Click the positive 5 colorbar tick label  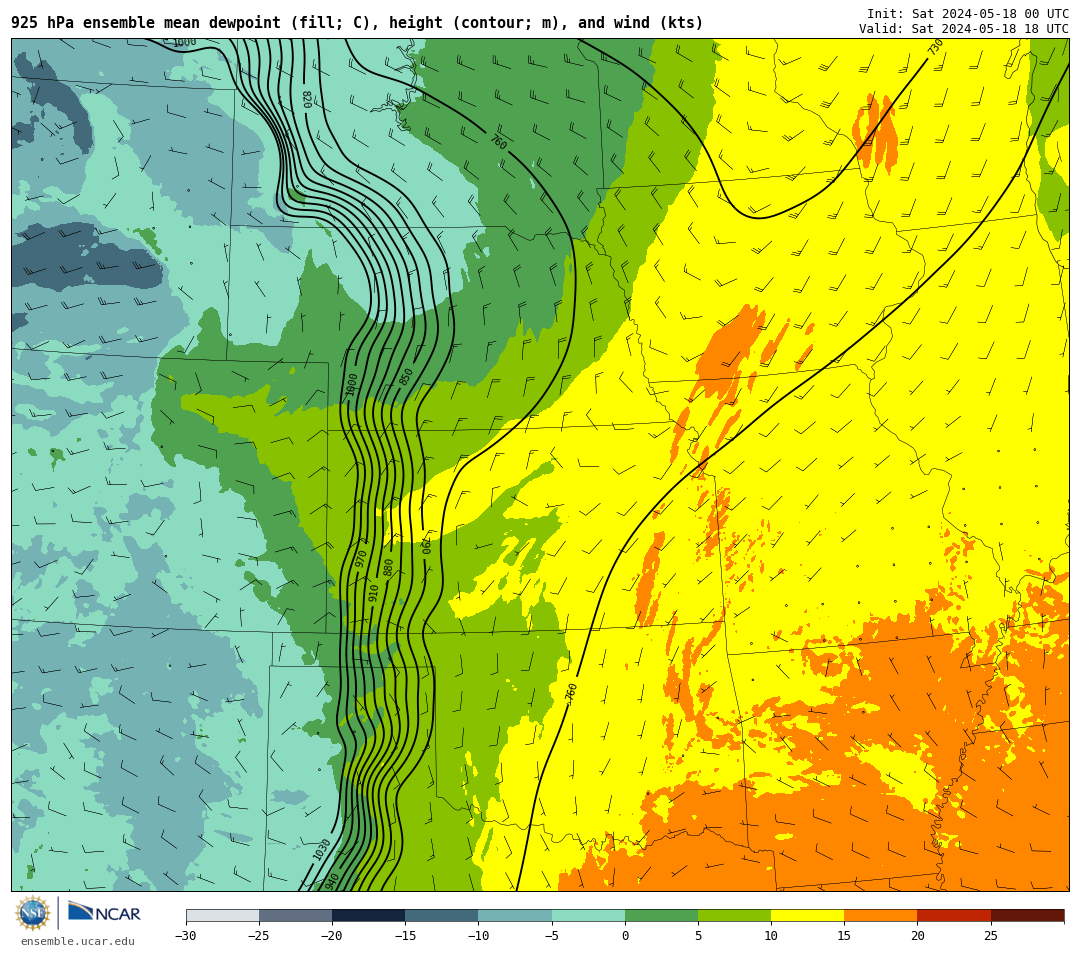coord(698,935)
